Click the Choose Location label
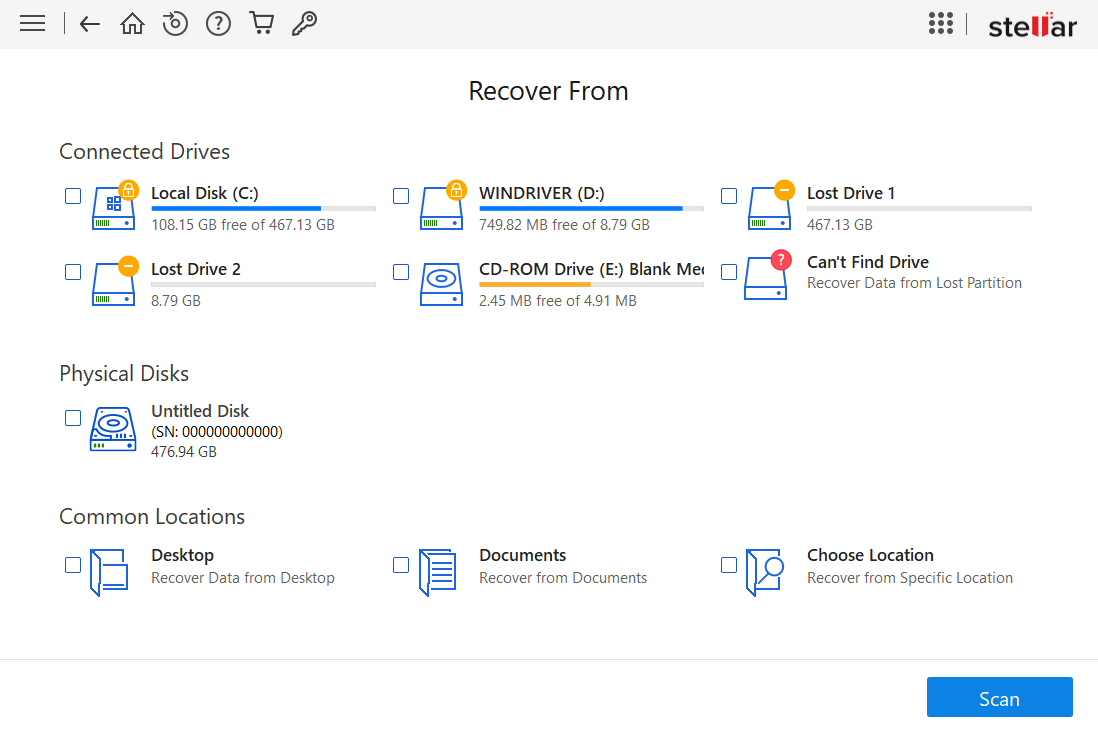1098x734 pixels. tap(870, 555)
